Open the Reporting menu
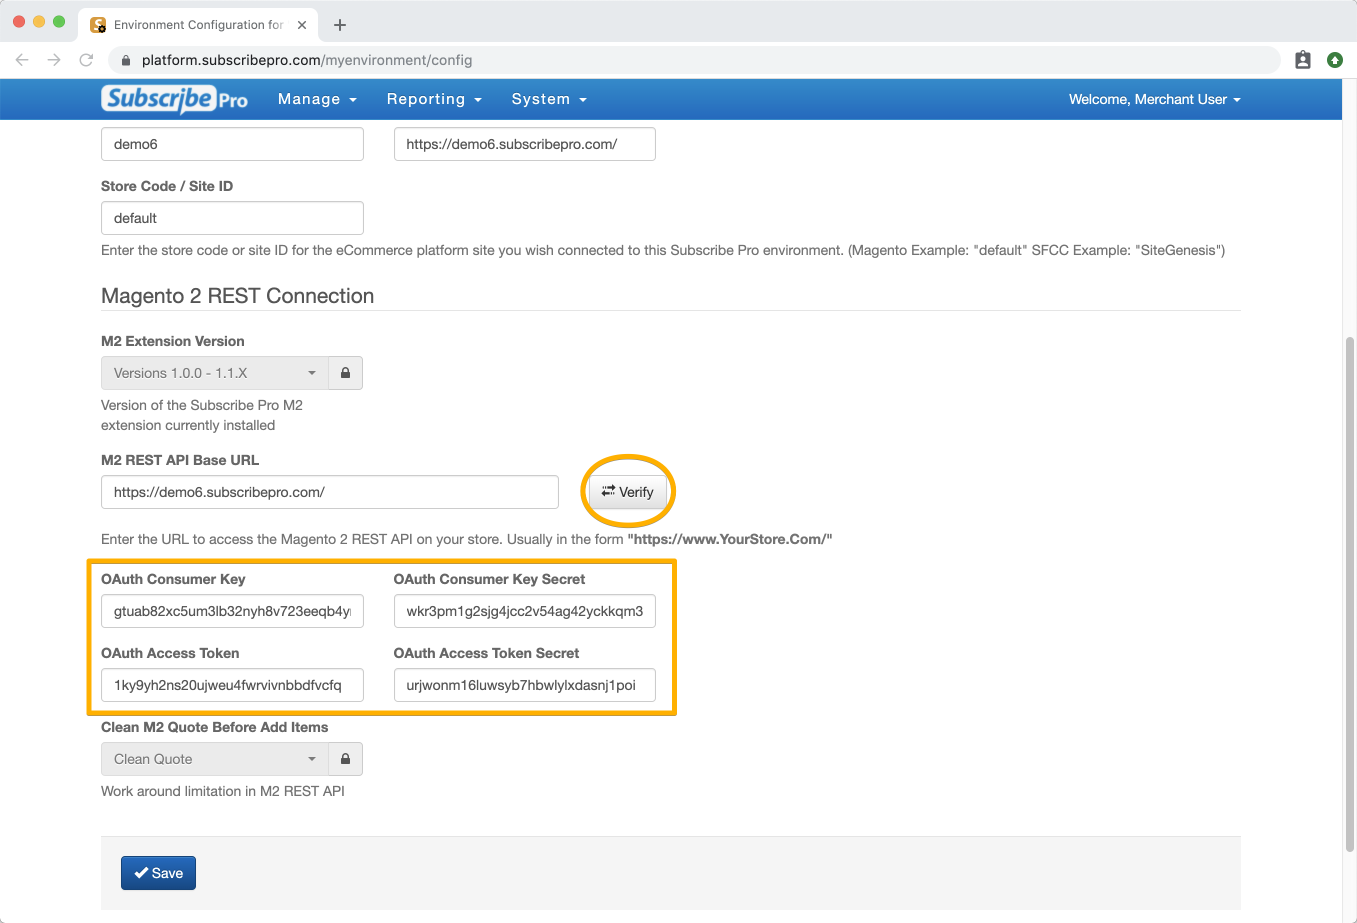Image resolution: width=1357 pixels, height=923 pixels. coord(434,99)
